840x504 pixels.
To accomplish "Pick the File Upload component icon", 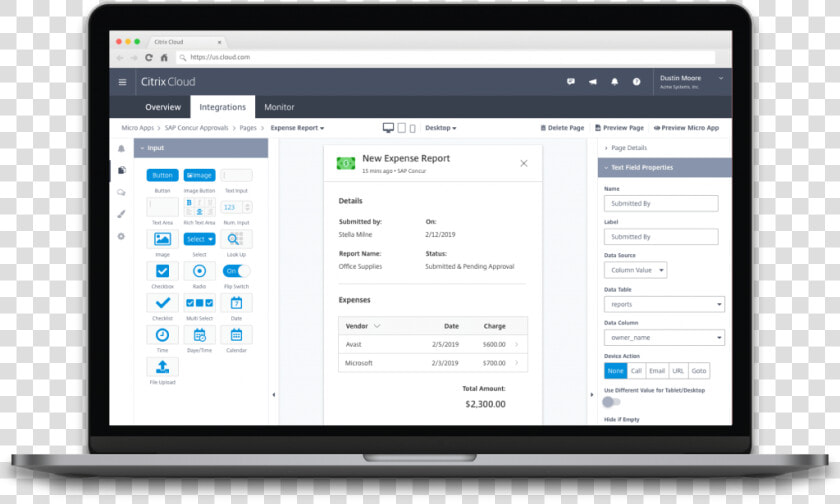I will point(162,367).
